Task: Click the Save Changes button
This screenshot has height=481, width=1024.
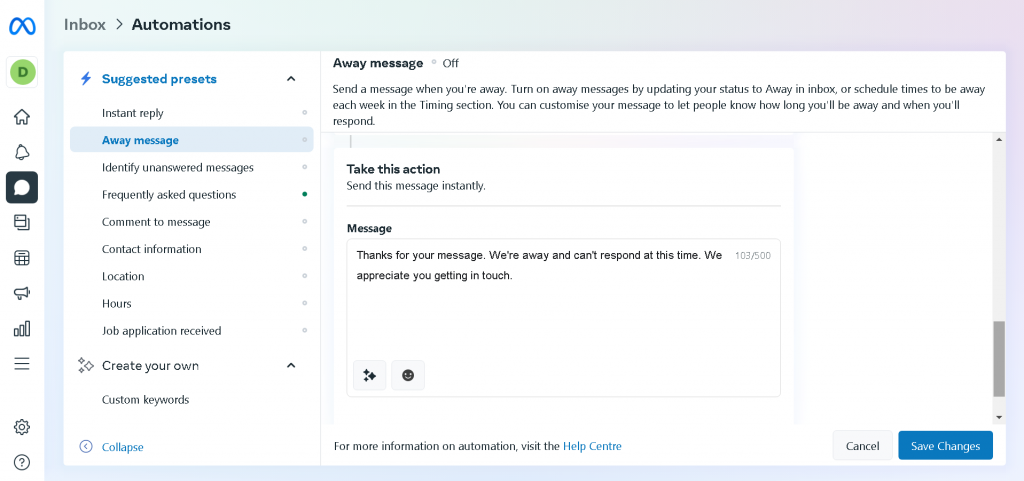Action: 945,446
